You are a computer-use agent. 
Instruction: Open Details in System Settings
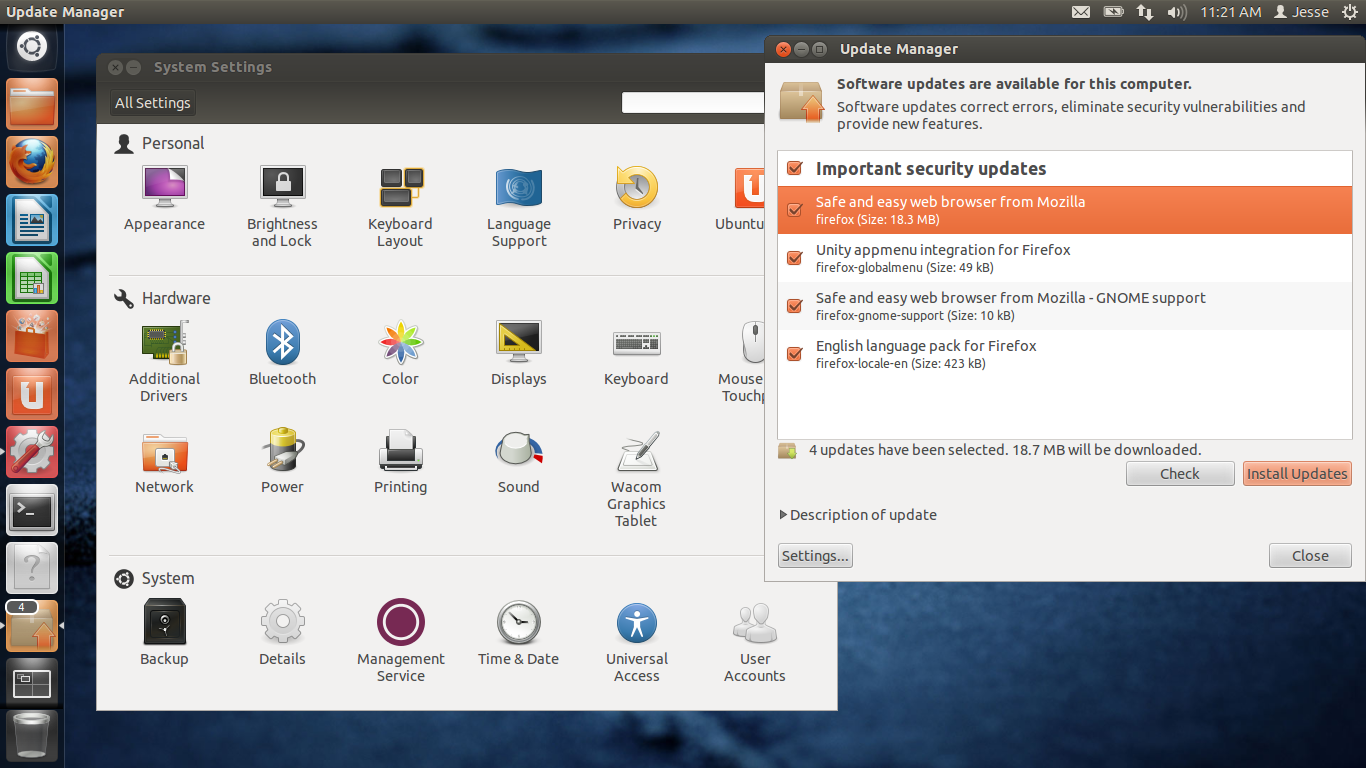[282, 633]
